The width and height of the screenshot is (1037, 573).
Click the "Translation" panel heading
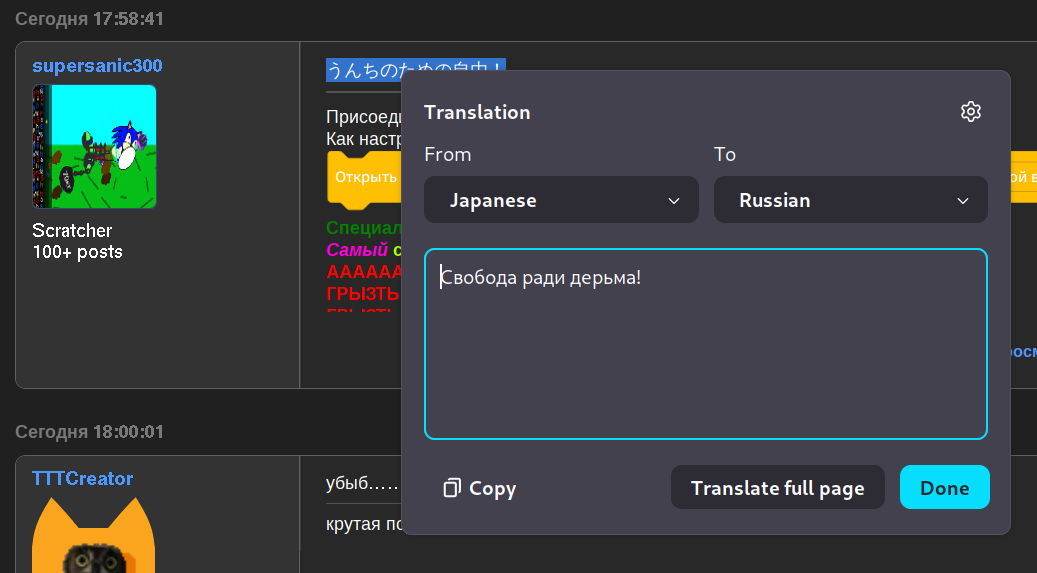(x=477, y=112)
